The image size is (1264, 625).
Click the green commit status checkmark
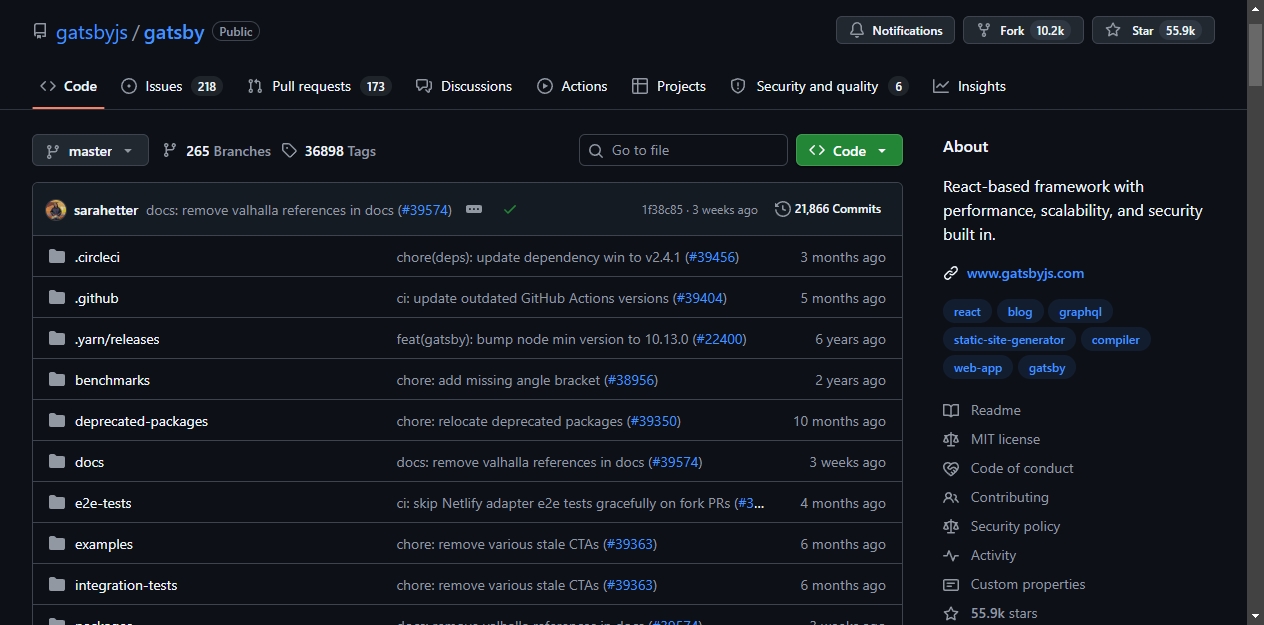pyautogui.click(x=510, y=209)
